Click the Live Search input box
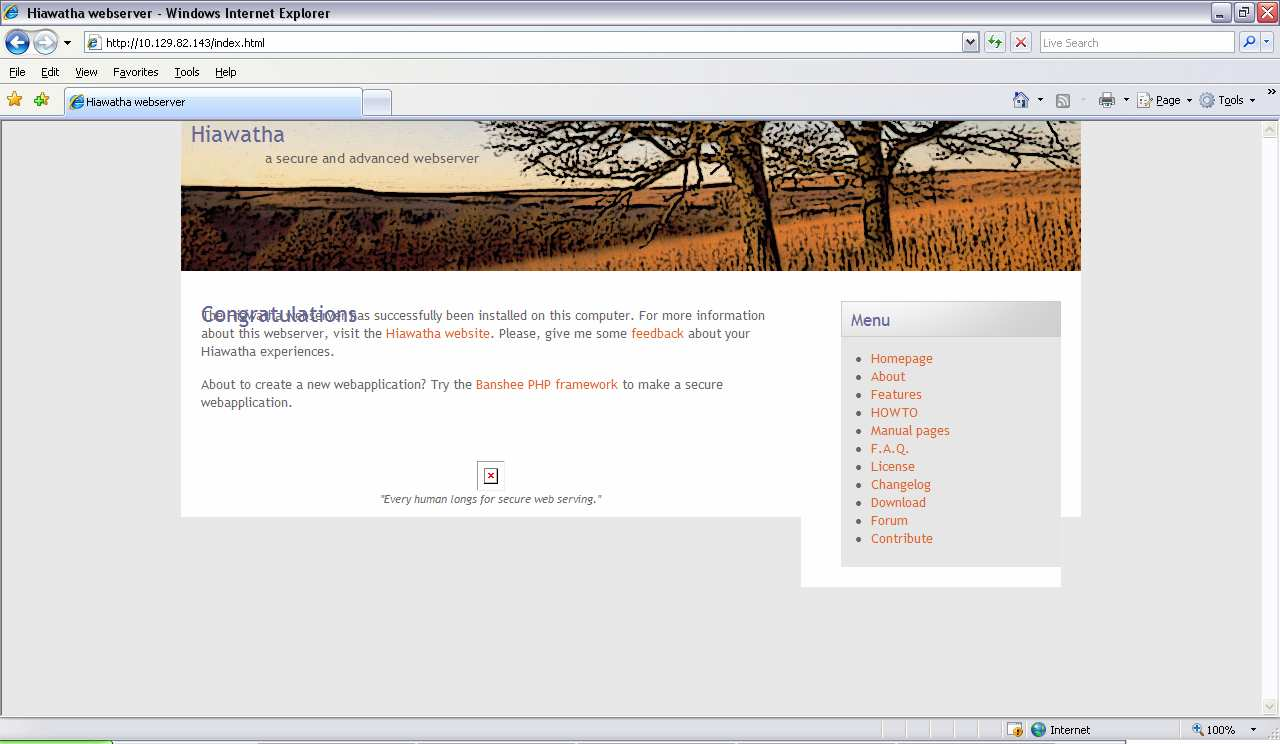This screenshot has height=744, width=1280. (x=1137, y=42)
